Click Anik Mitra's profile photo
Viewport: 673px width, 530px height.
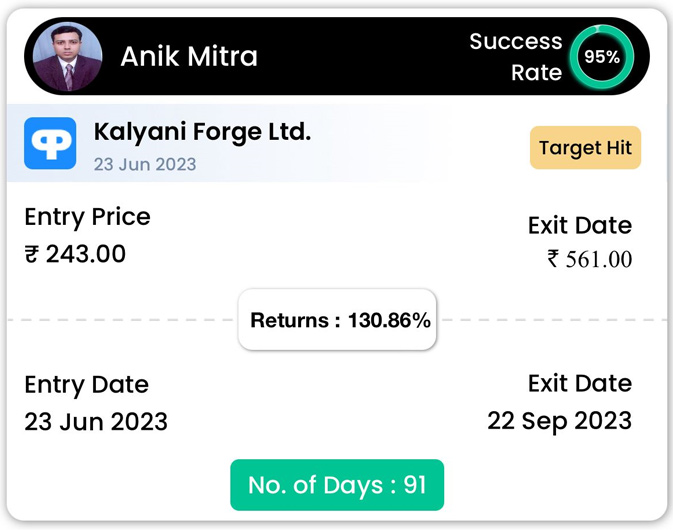[68, 57]
